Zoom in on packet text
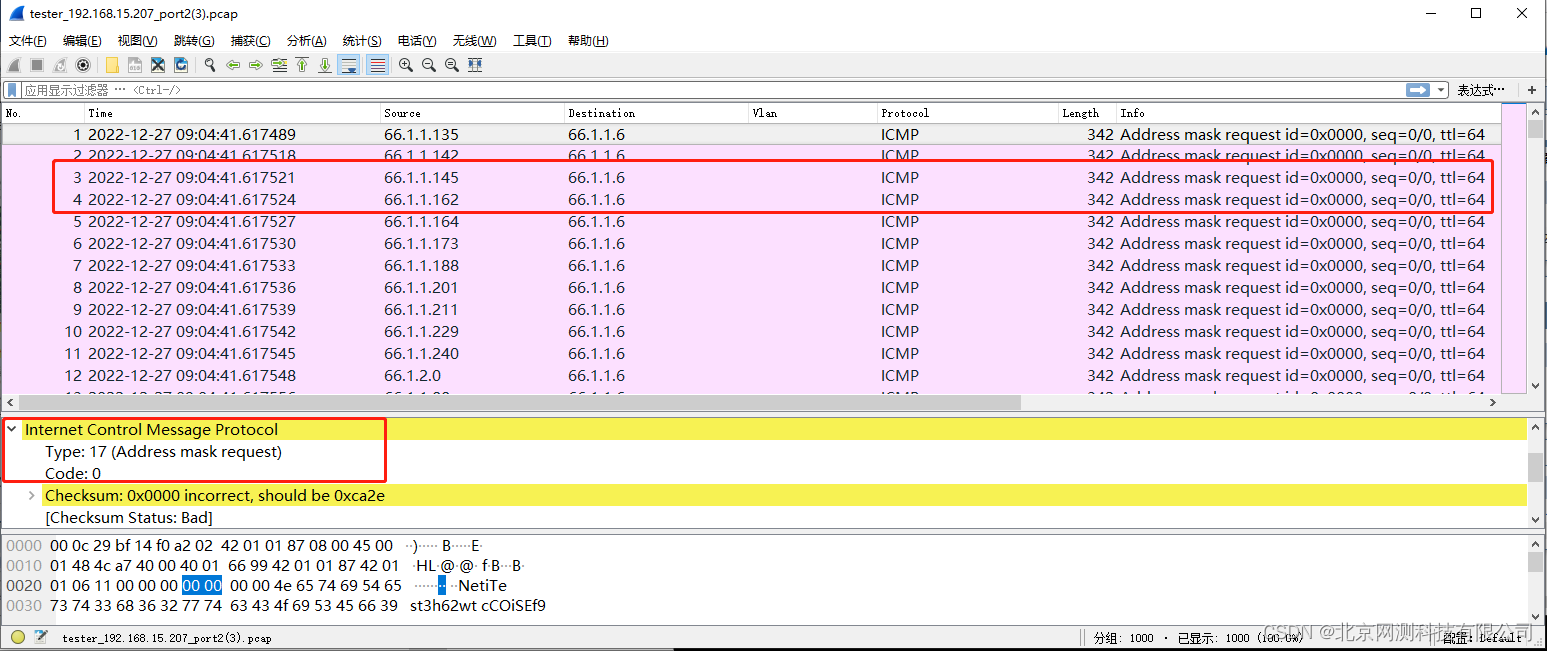This screenshot has width=1547, height=651. tap(406, 65)
